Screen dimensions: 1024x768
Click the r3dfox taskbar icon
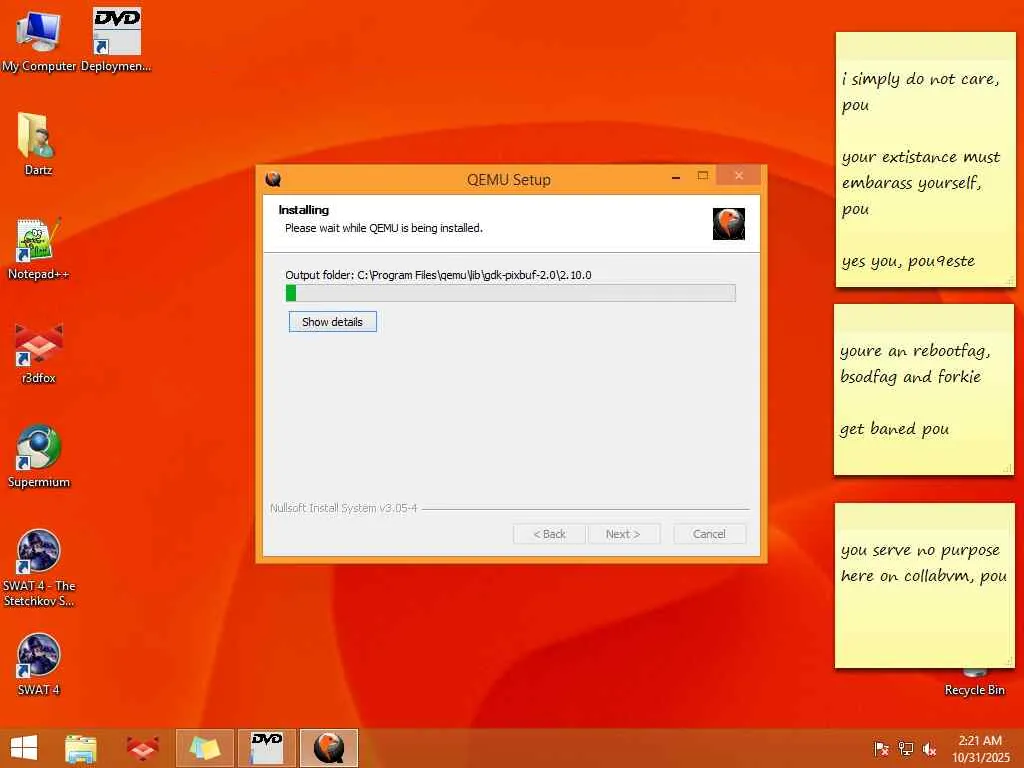point(142,748)
